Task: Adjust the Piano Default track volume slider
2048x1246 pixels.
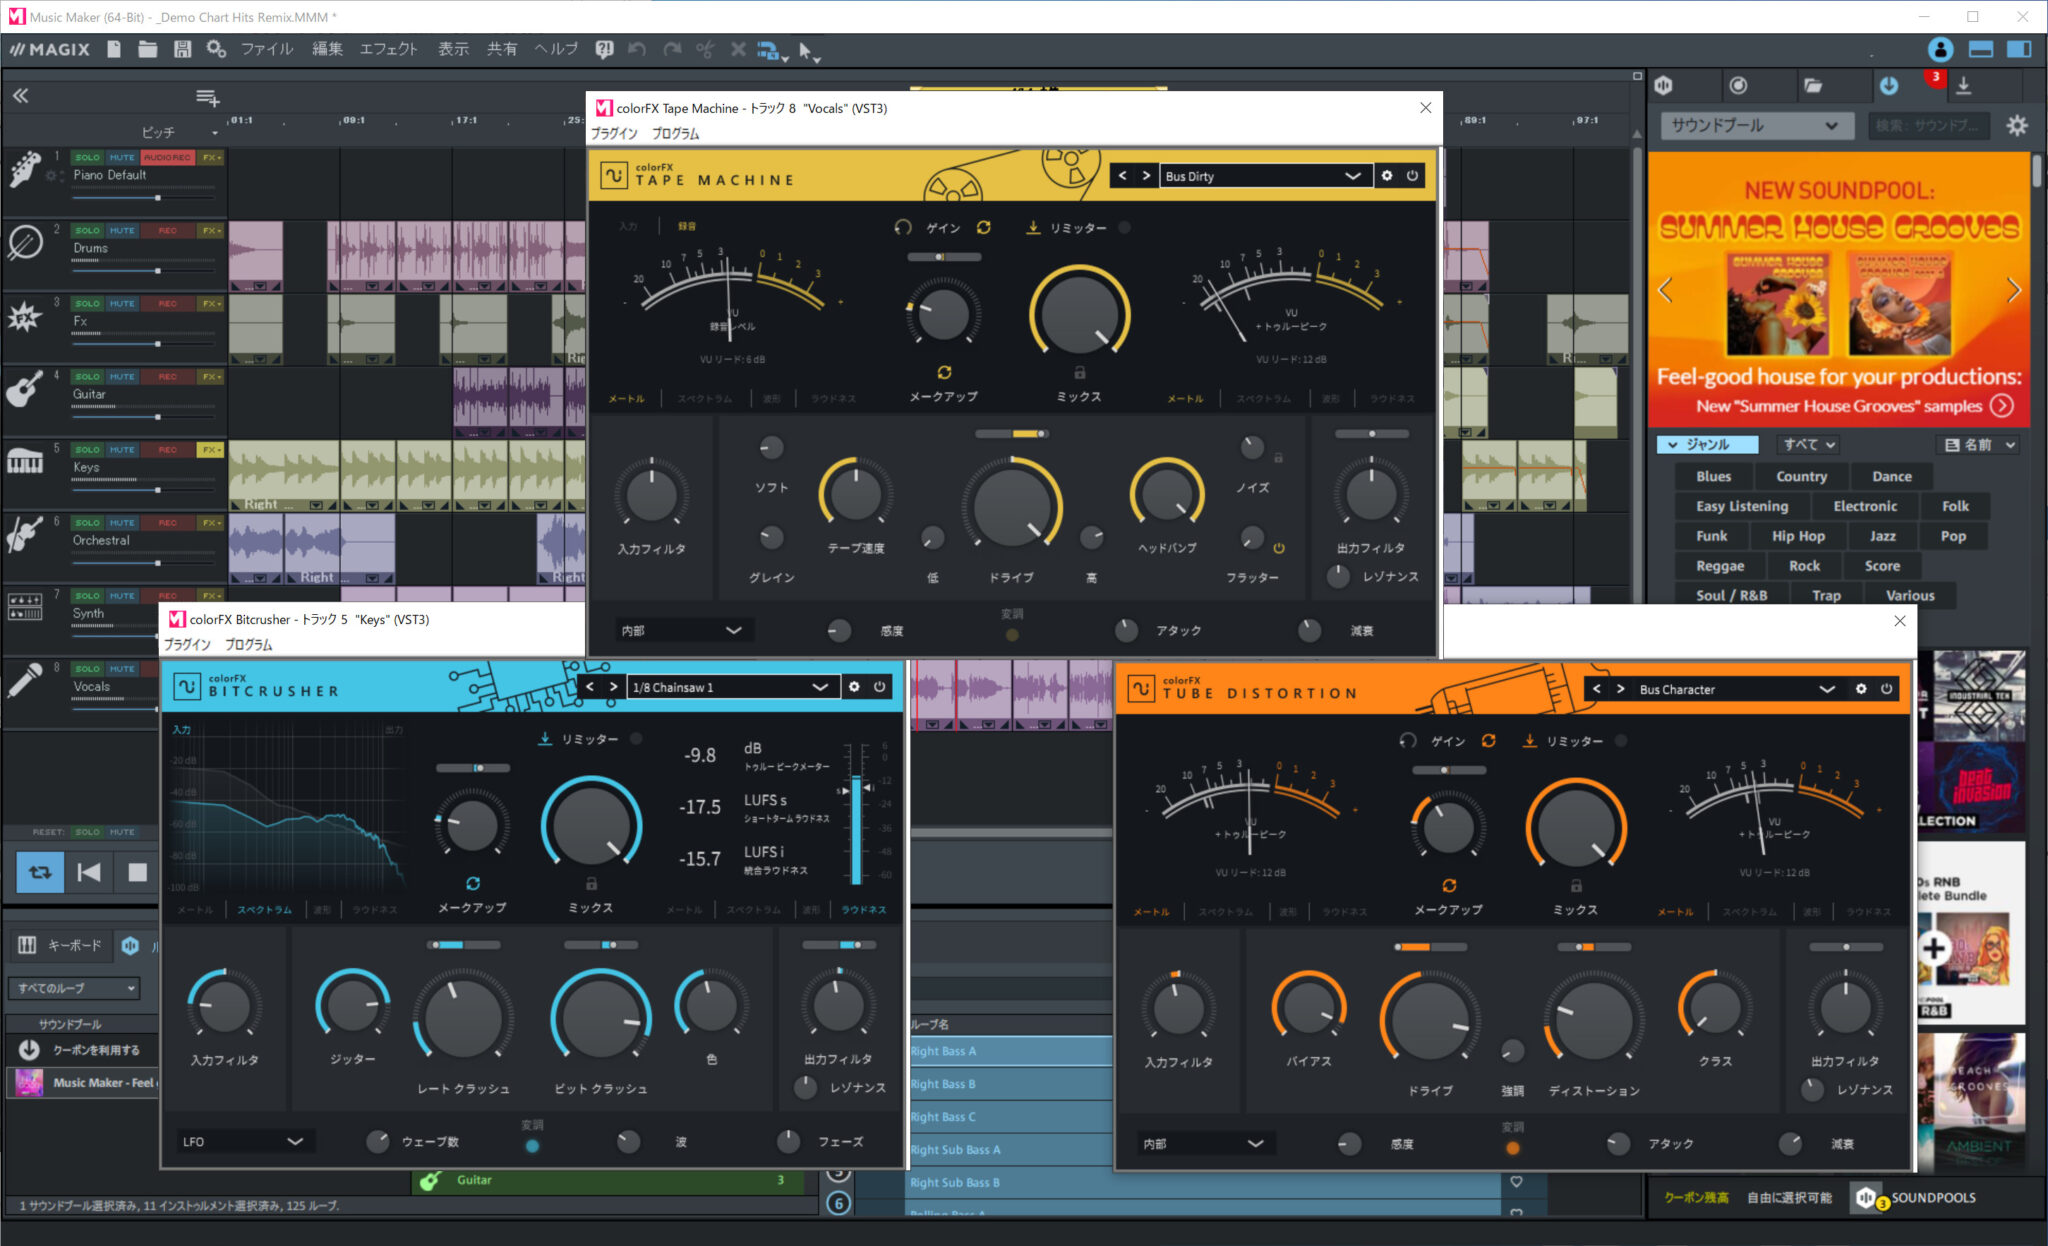Action: (157, 197)
